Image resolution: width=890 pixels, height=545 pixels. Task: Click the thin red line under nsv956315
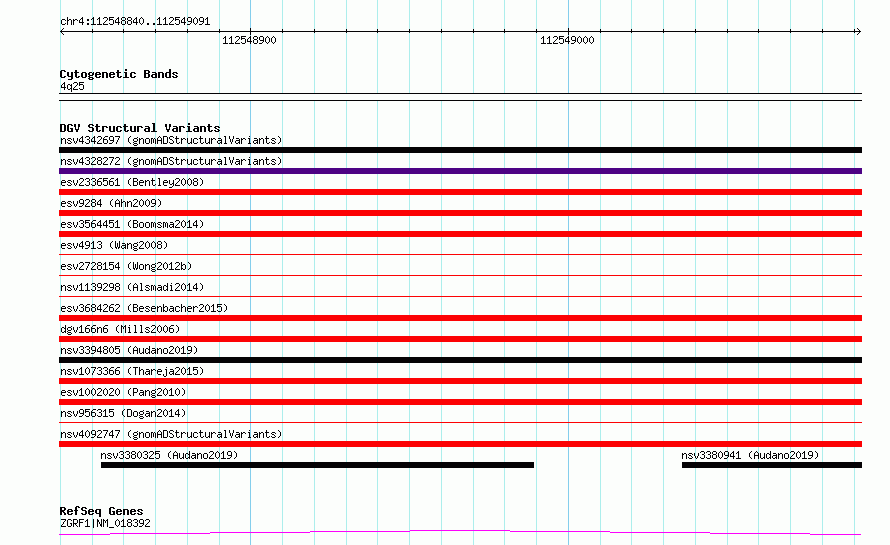point(460,422)
